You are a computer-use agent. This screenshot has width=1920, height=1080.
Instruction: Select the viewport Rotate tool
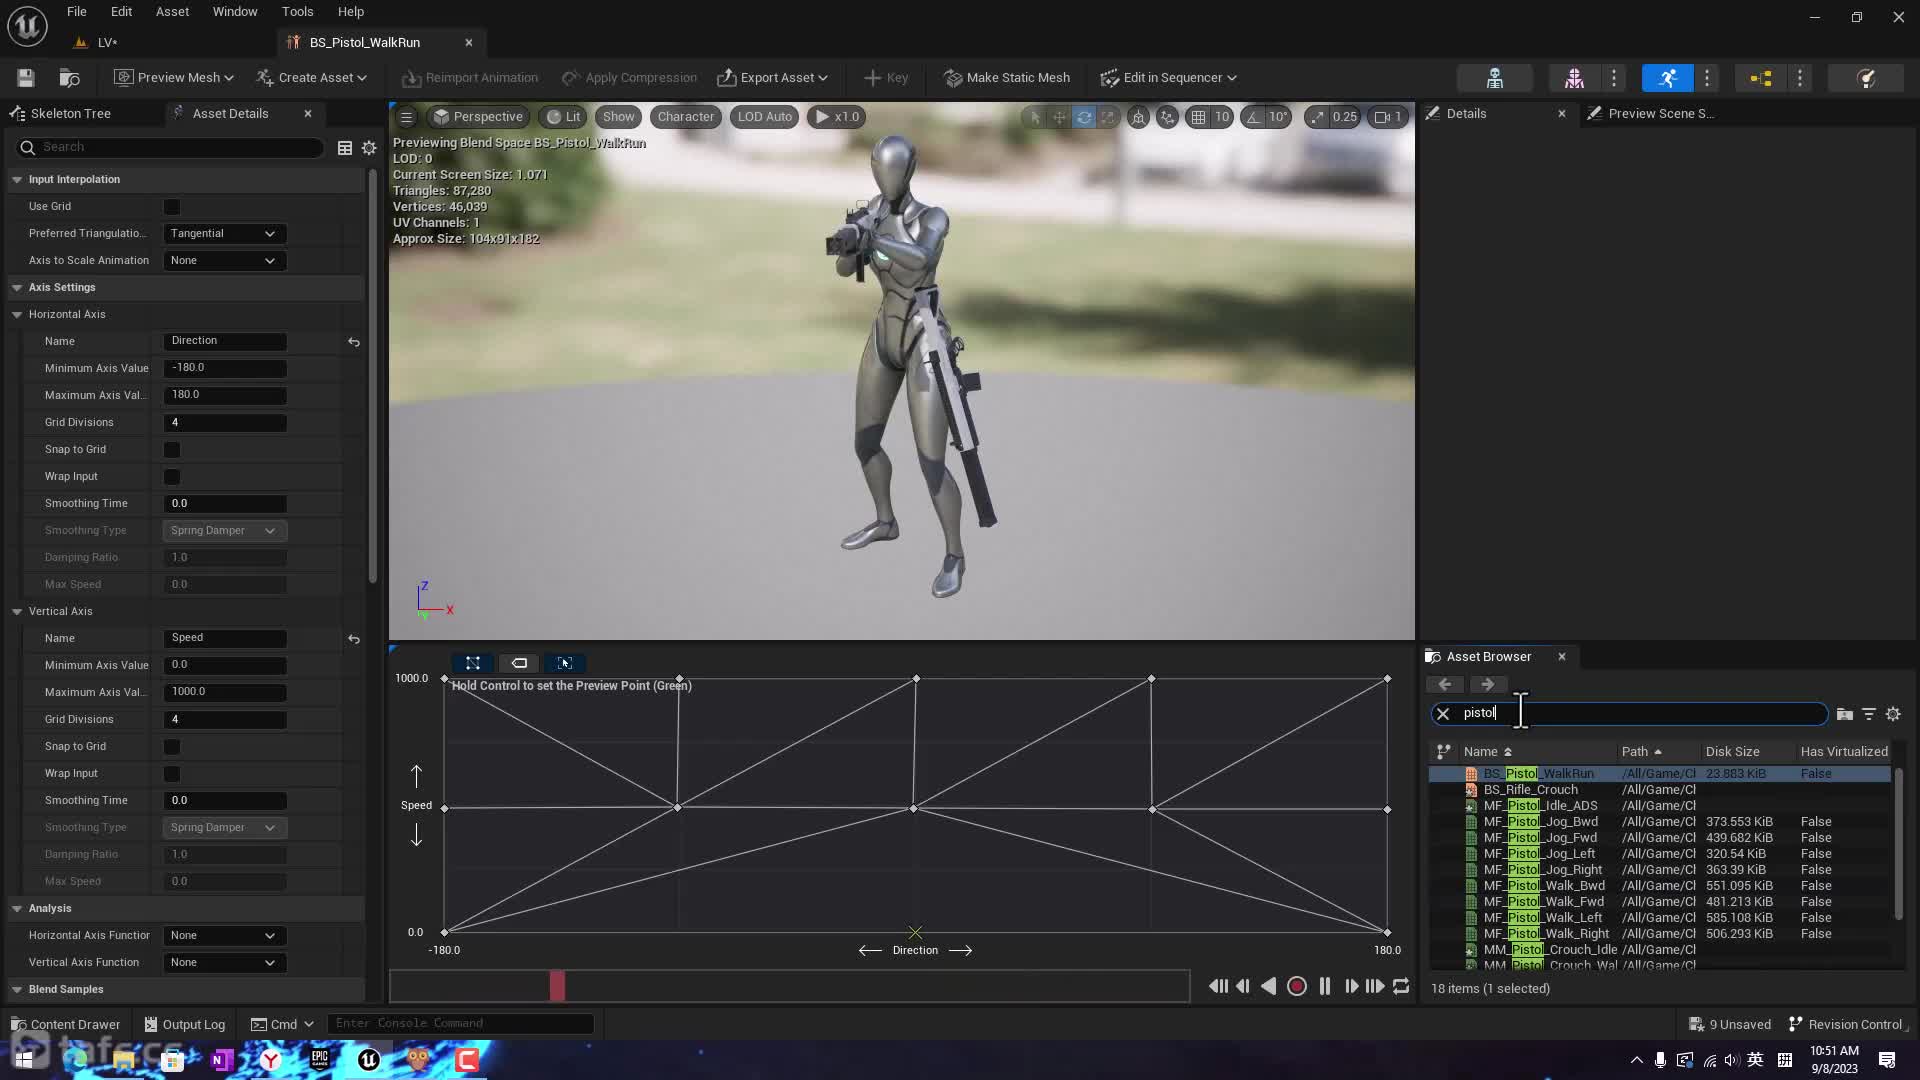coord(1084,117)
